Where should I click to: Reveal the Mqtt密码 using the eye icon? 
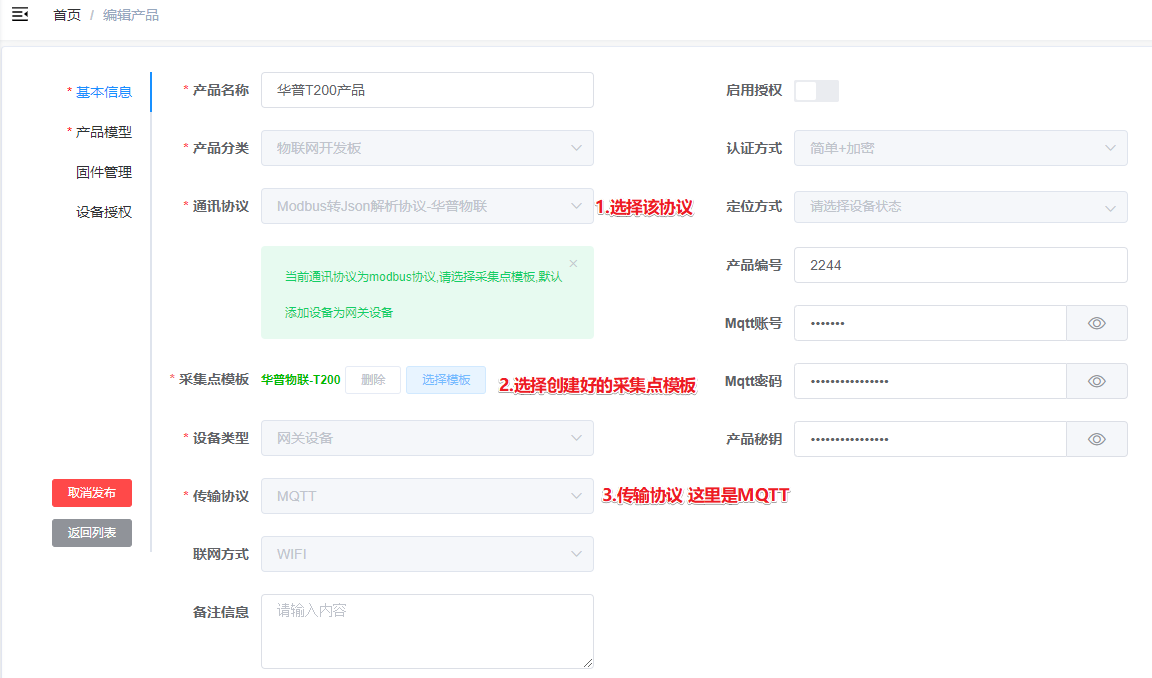1096,381
